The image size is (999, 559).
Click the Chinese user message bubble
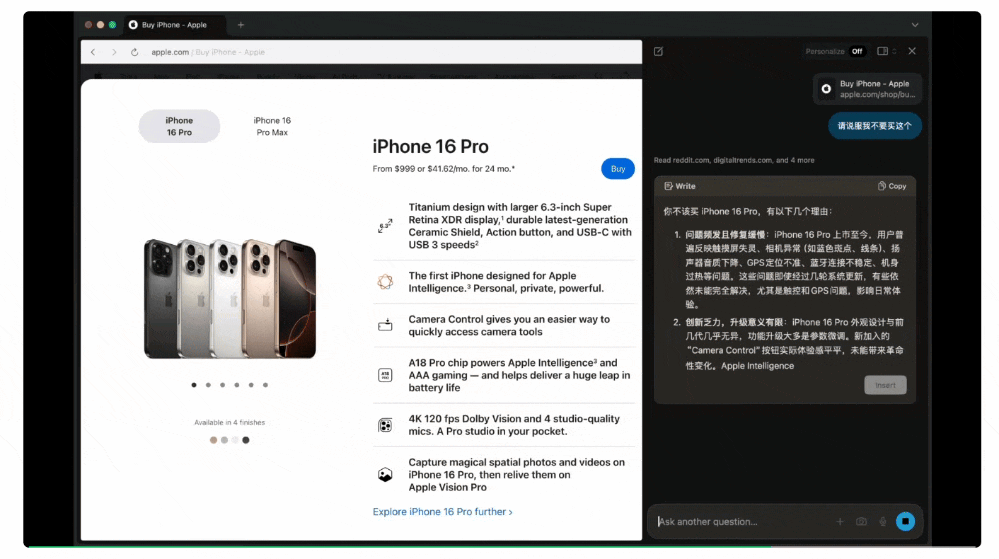874,126
